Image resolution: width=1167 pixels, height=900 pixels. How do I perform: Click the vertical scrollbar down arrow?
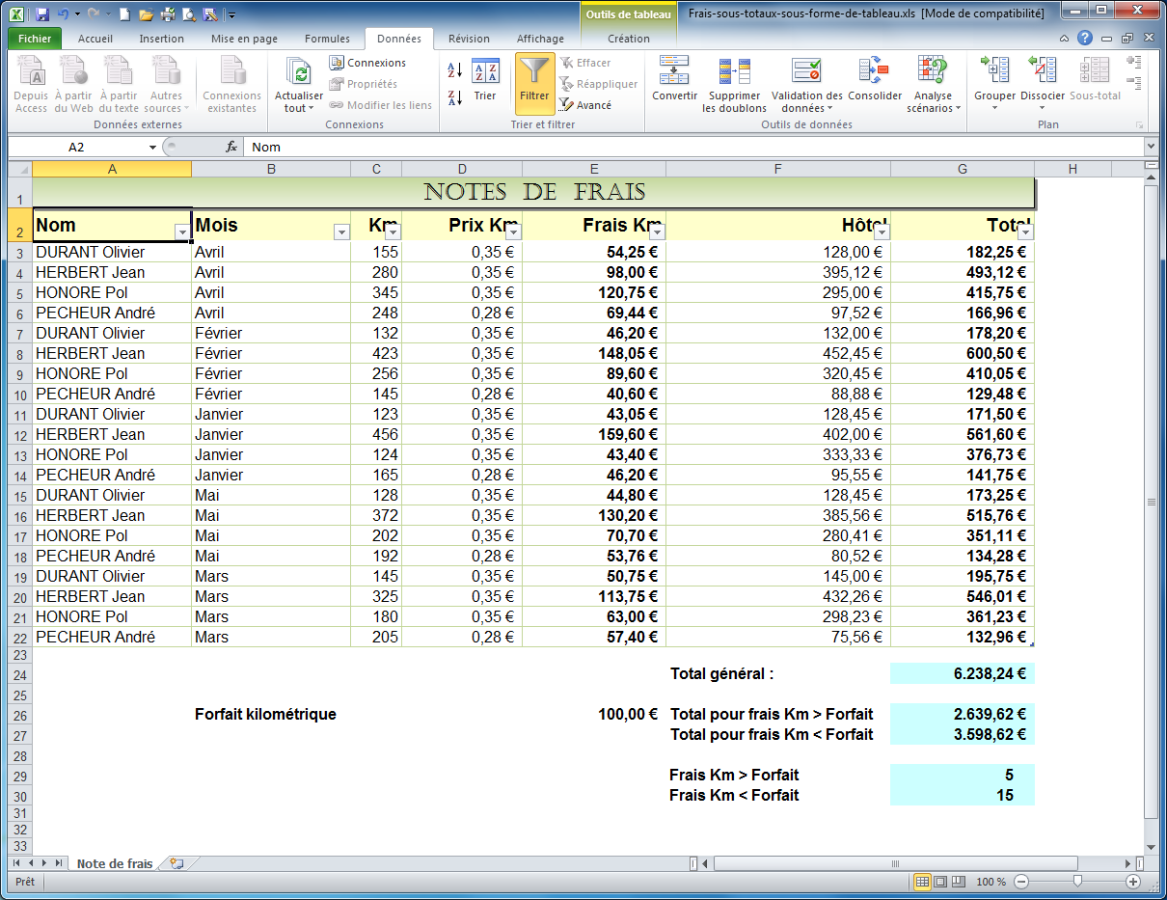[1151, 847]
